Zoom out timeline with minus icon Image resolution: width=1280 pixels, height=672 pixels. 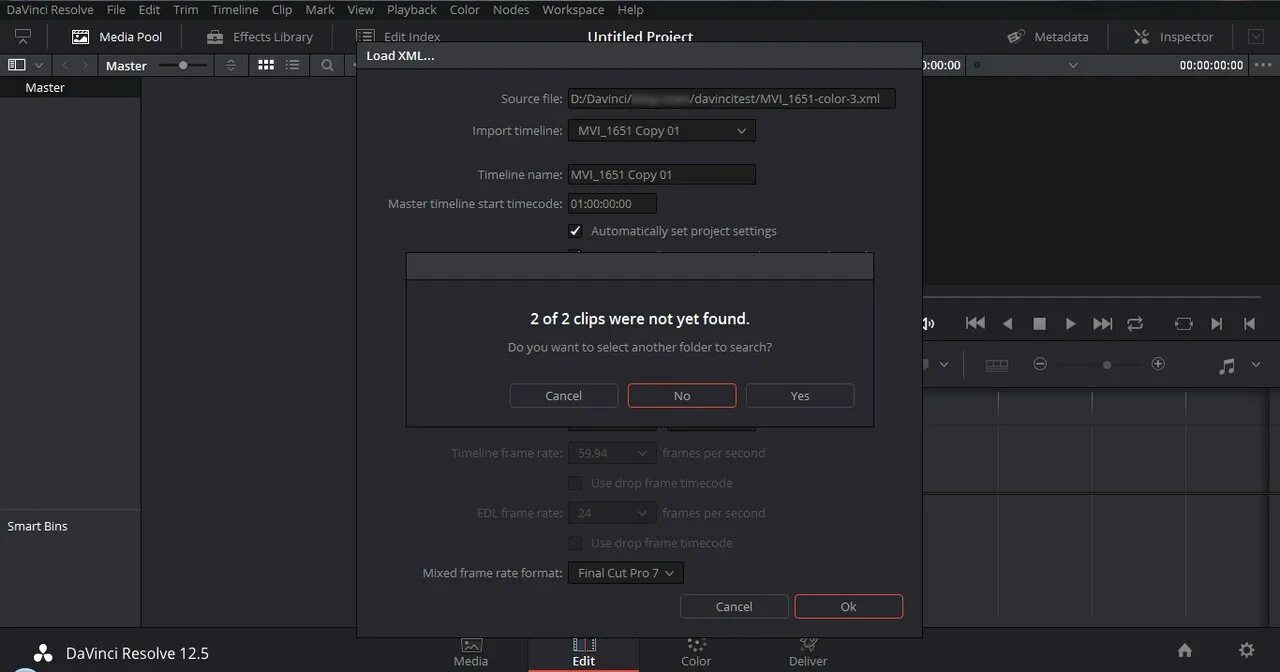(1040, 364)
